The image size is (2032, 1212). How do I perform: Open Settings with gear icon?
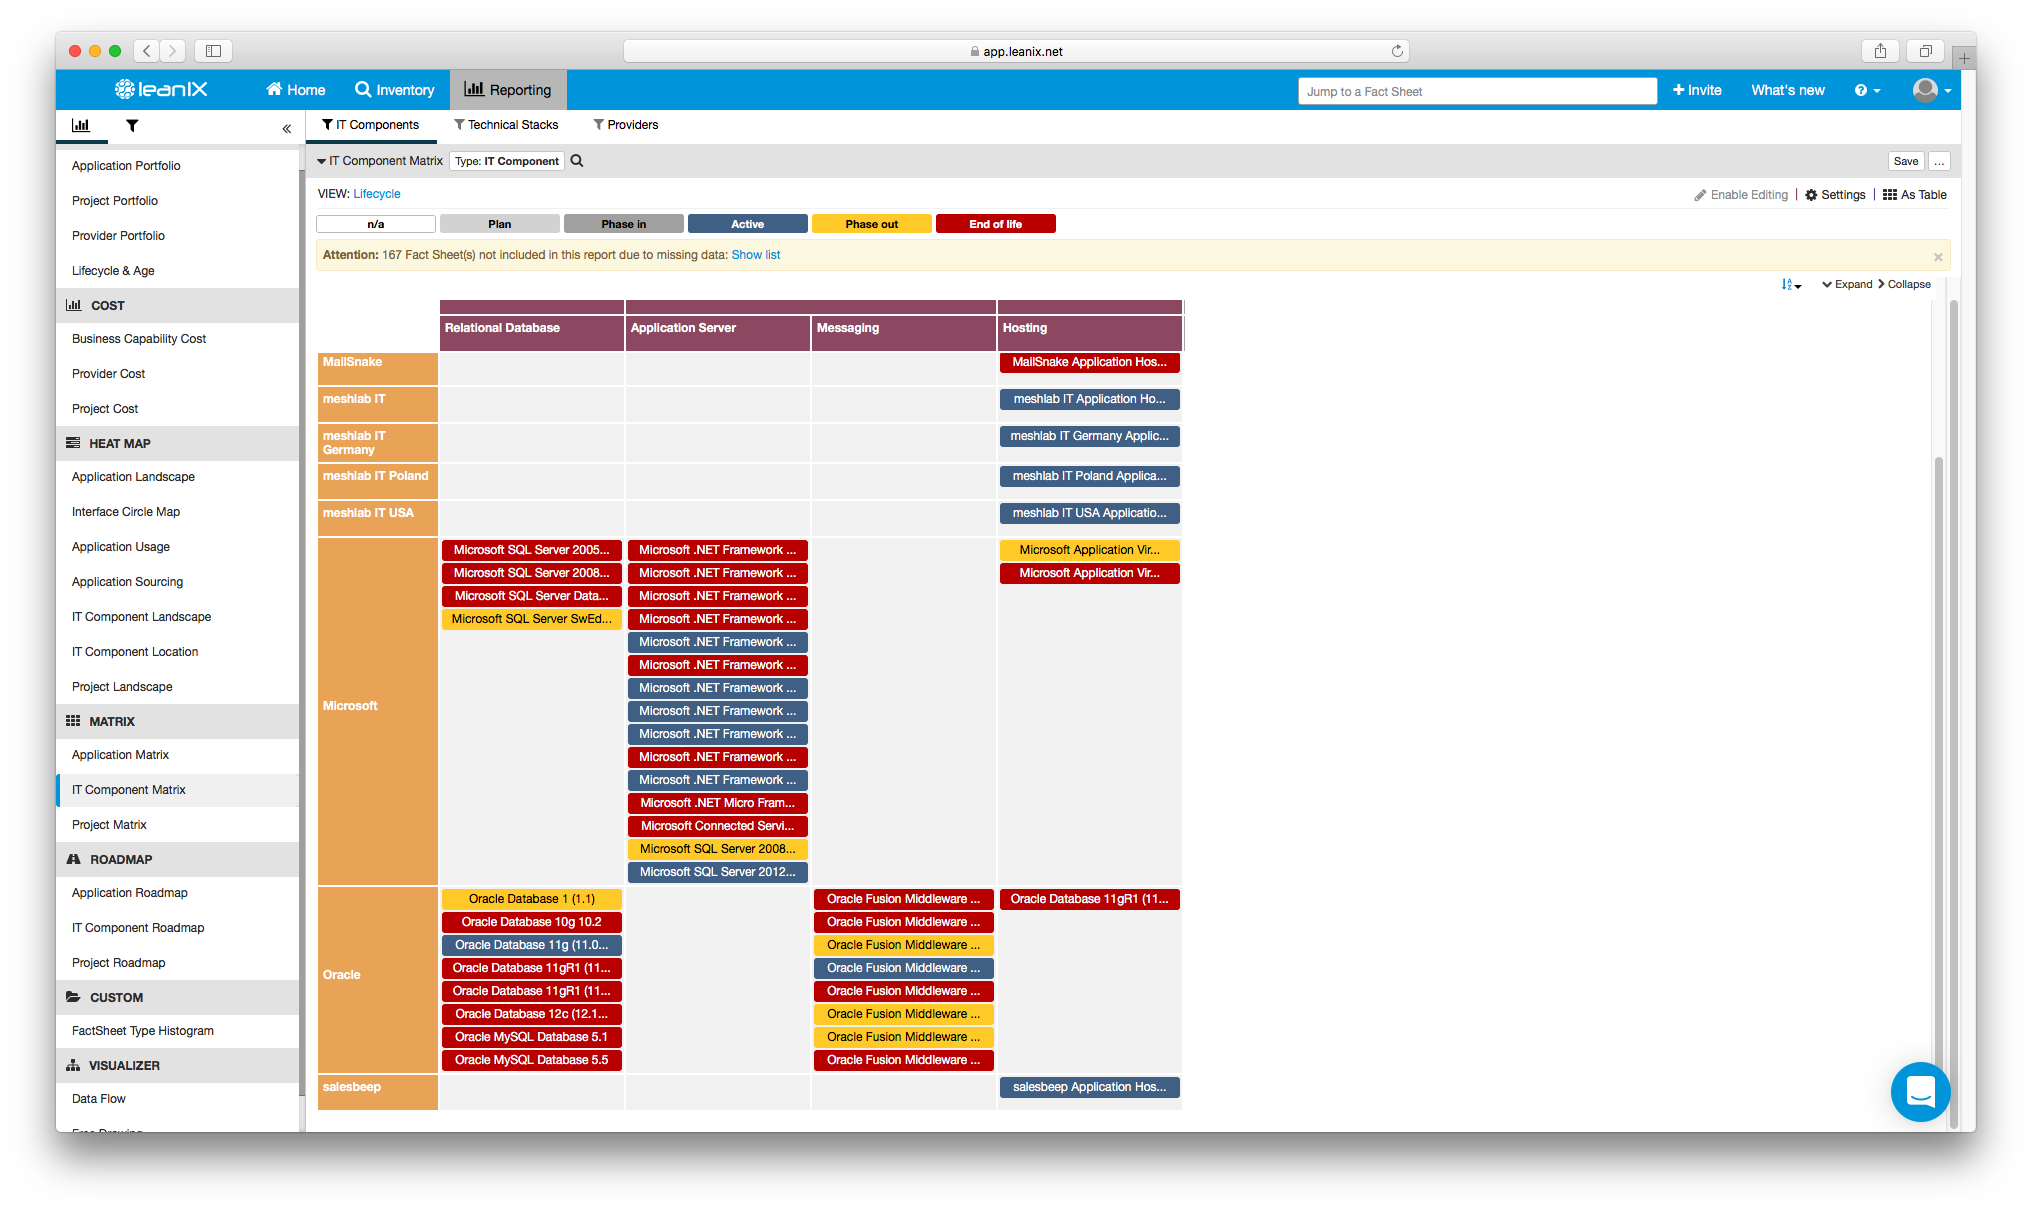tap(1835, 195)
